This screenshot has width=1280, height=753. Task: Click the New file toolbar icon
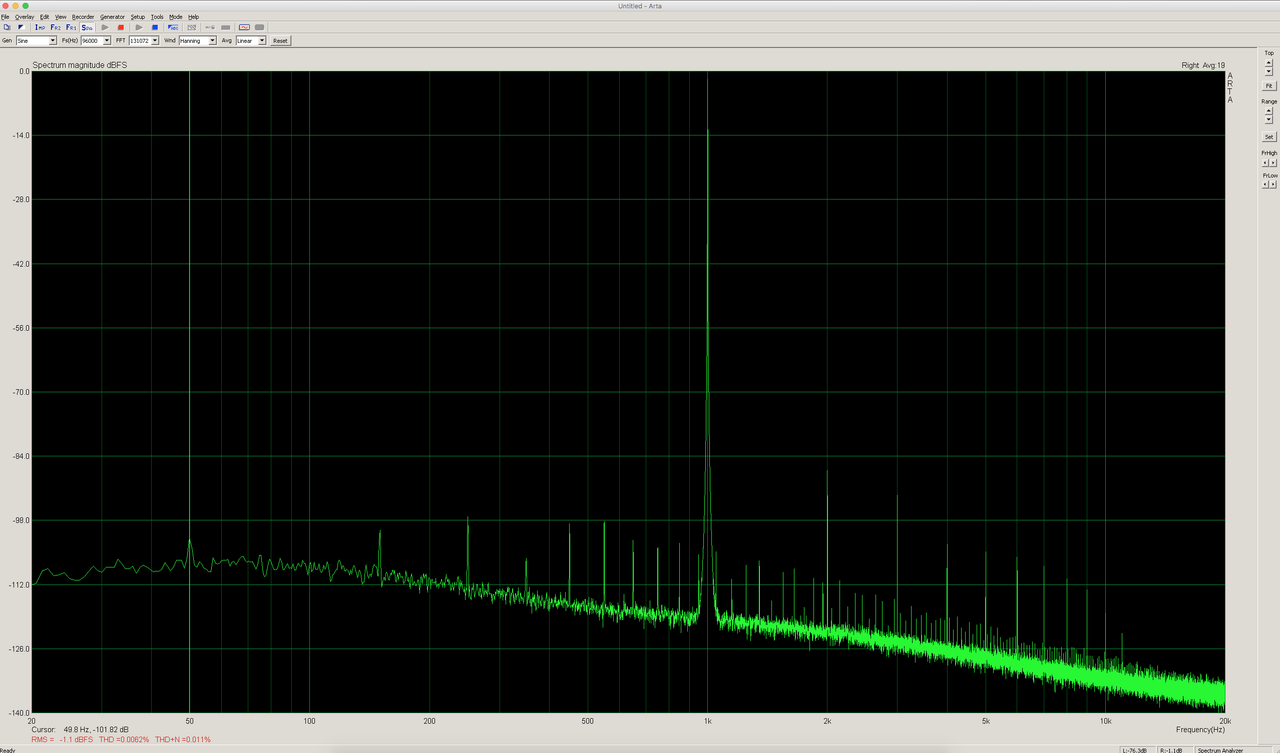(7, 27)
